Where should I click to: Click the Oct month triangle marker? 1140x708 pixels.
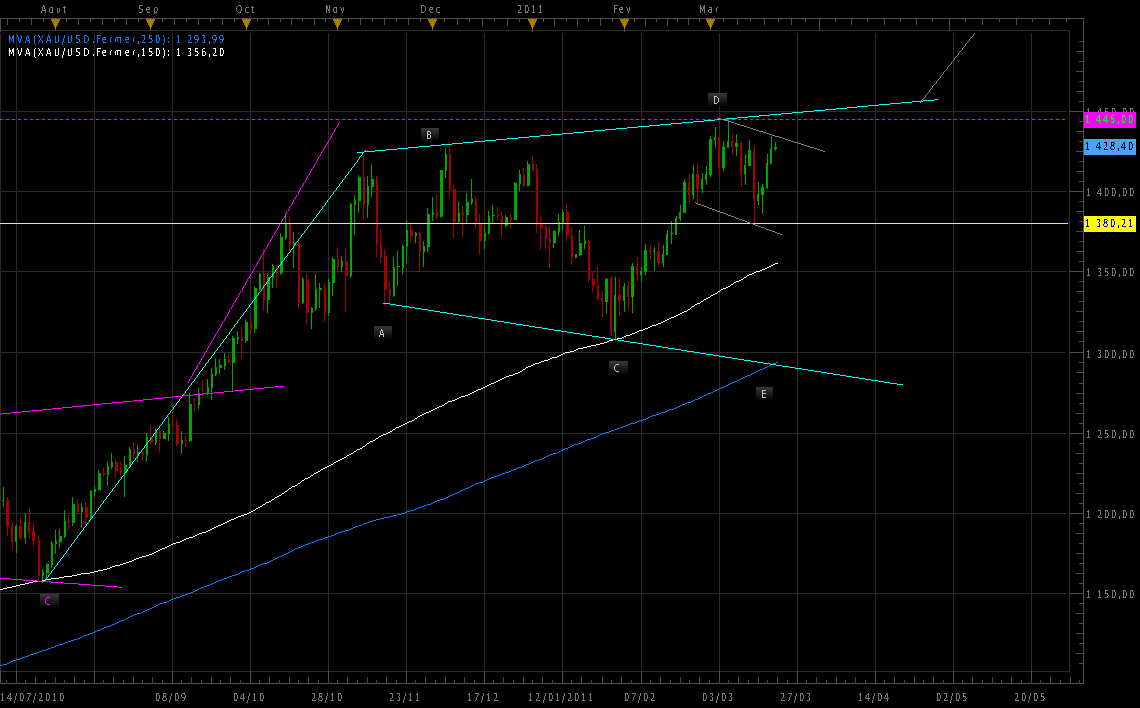247,22
